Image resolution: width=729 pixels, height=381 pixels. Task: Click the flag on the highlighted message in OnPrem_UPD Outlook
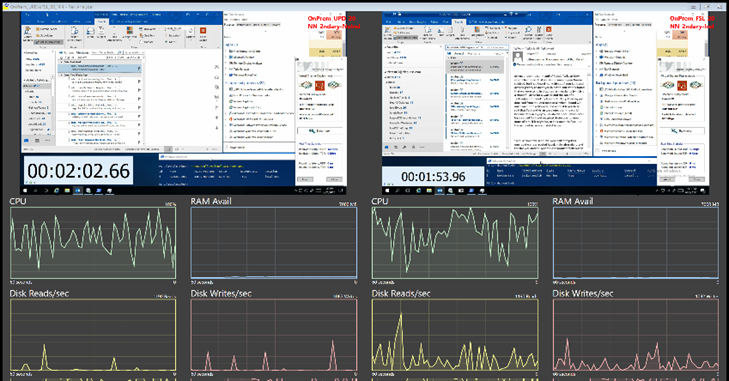(x=139, y=68)
